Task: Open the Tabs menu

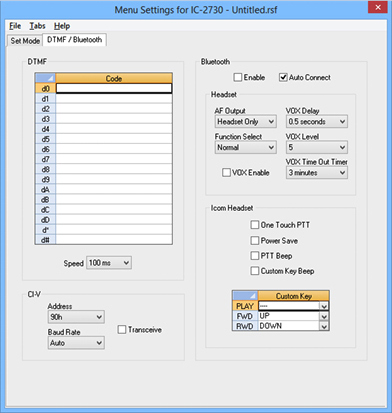Action: [37, 26]
